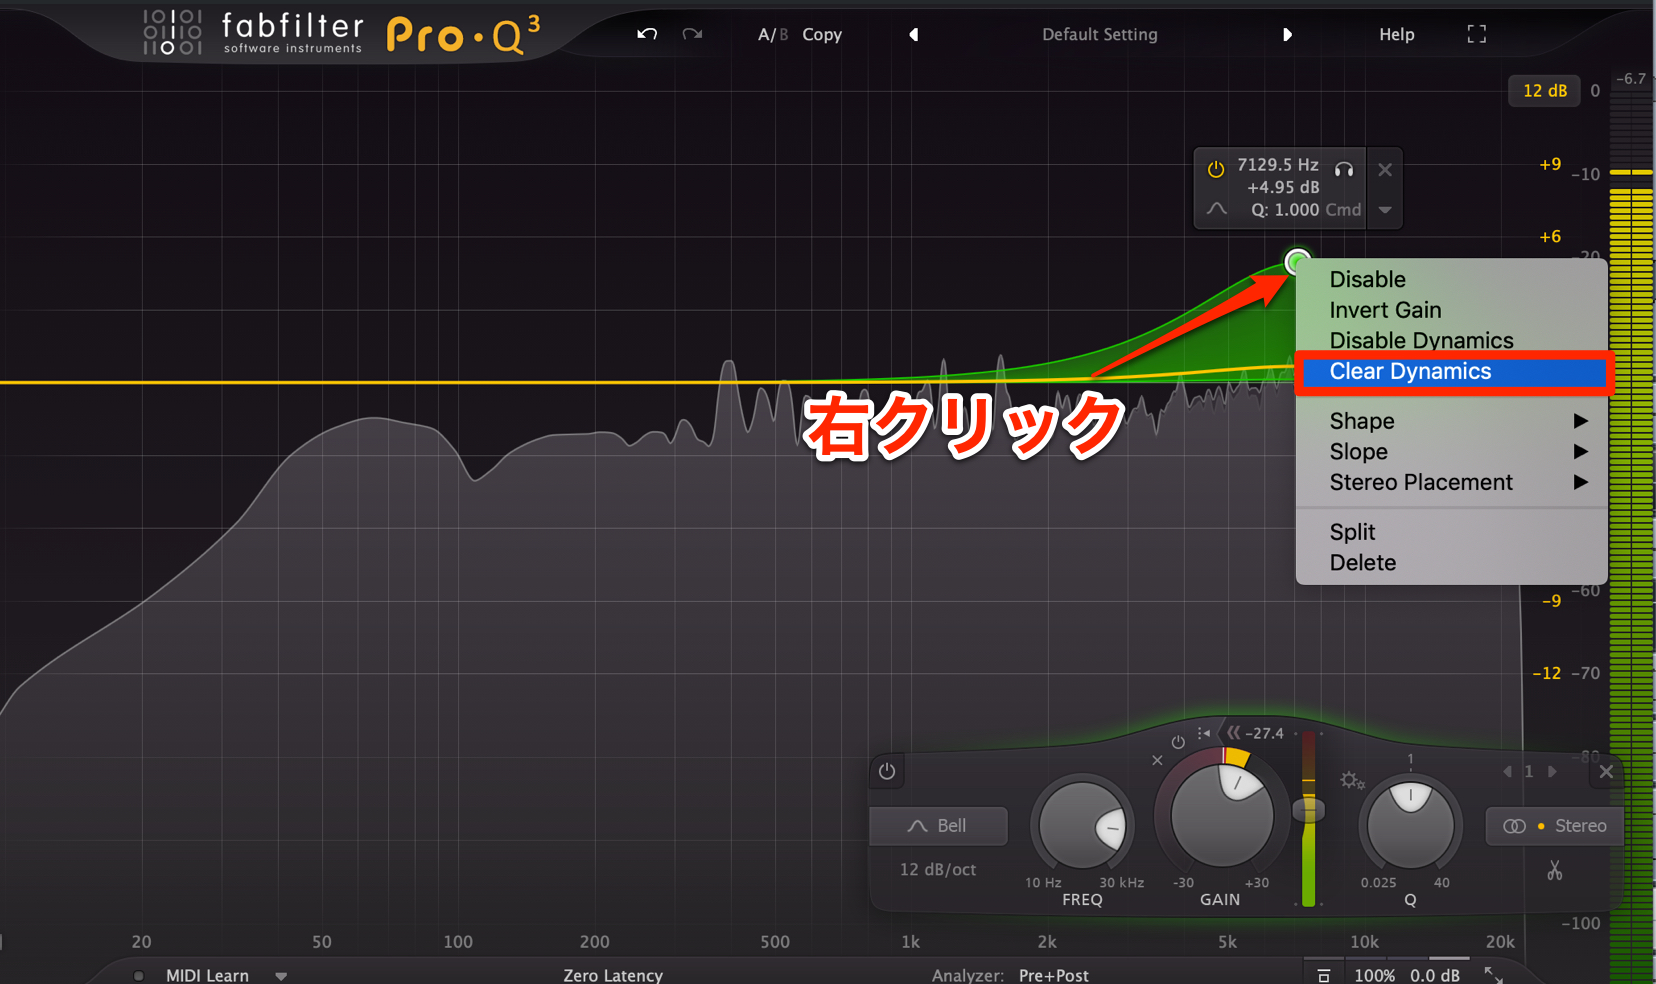Toggle band bypass power button in panel
The image size is (1656, 984).
coord(887,771)
